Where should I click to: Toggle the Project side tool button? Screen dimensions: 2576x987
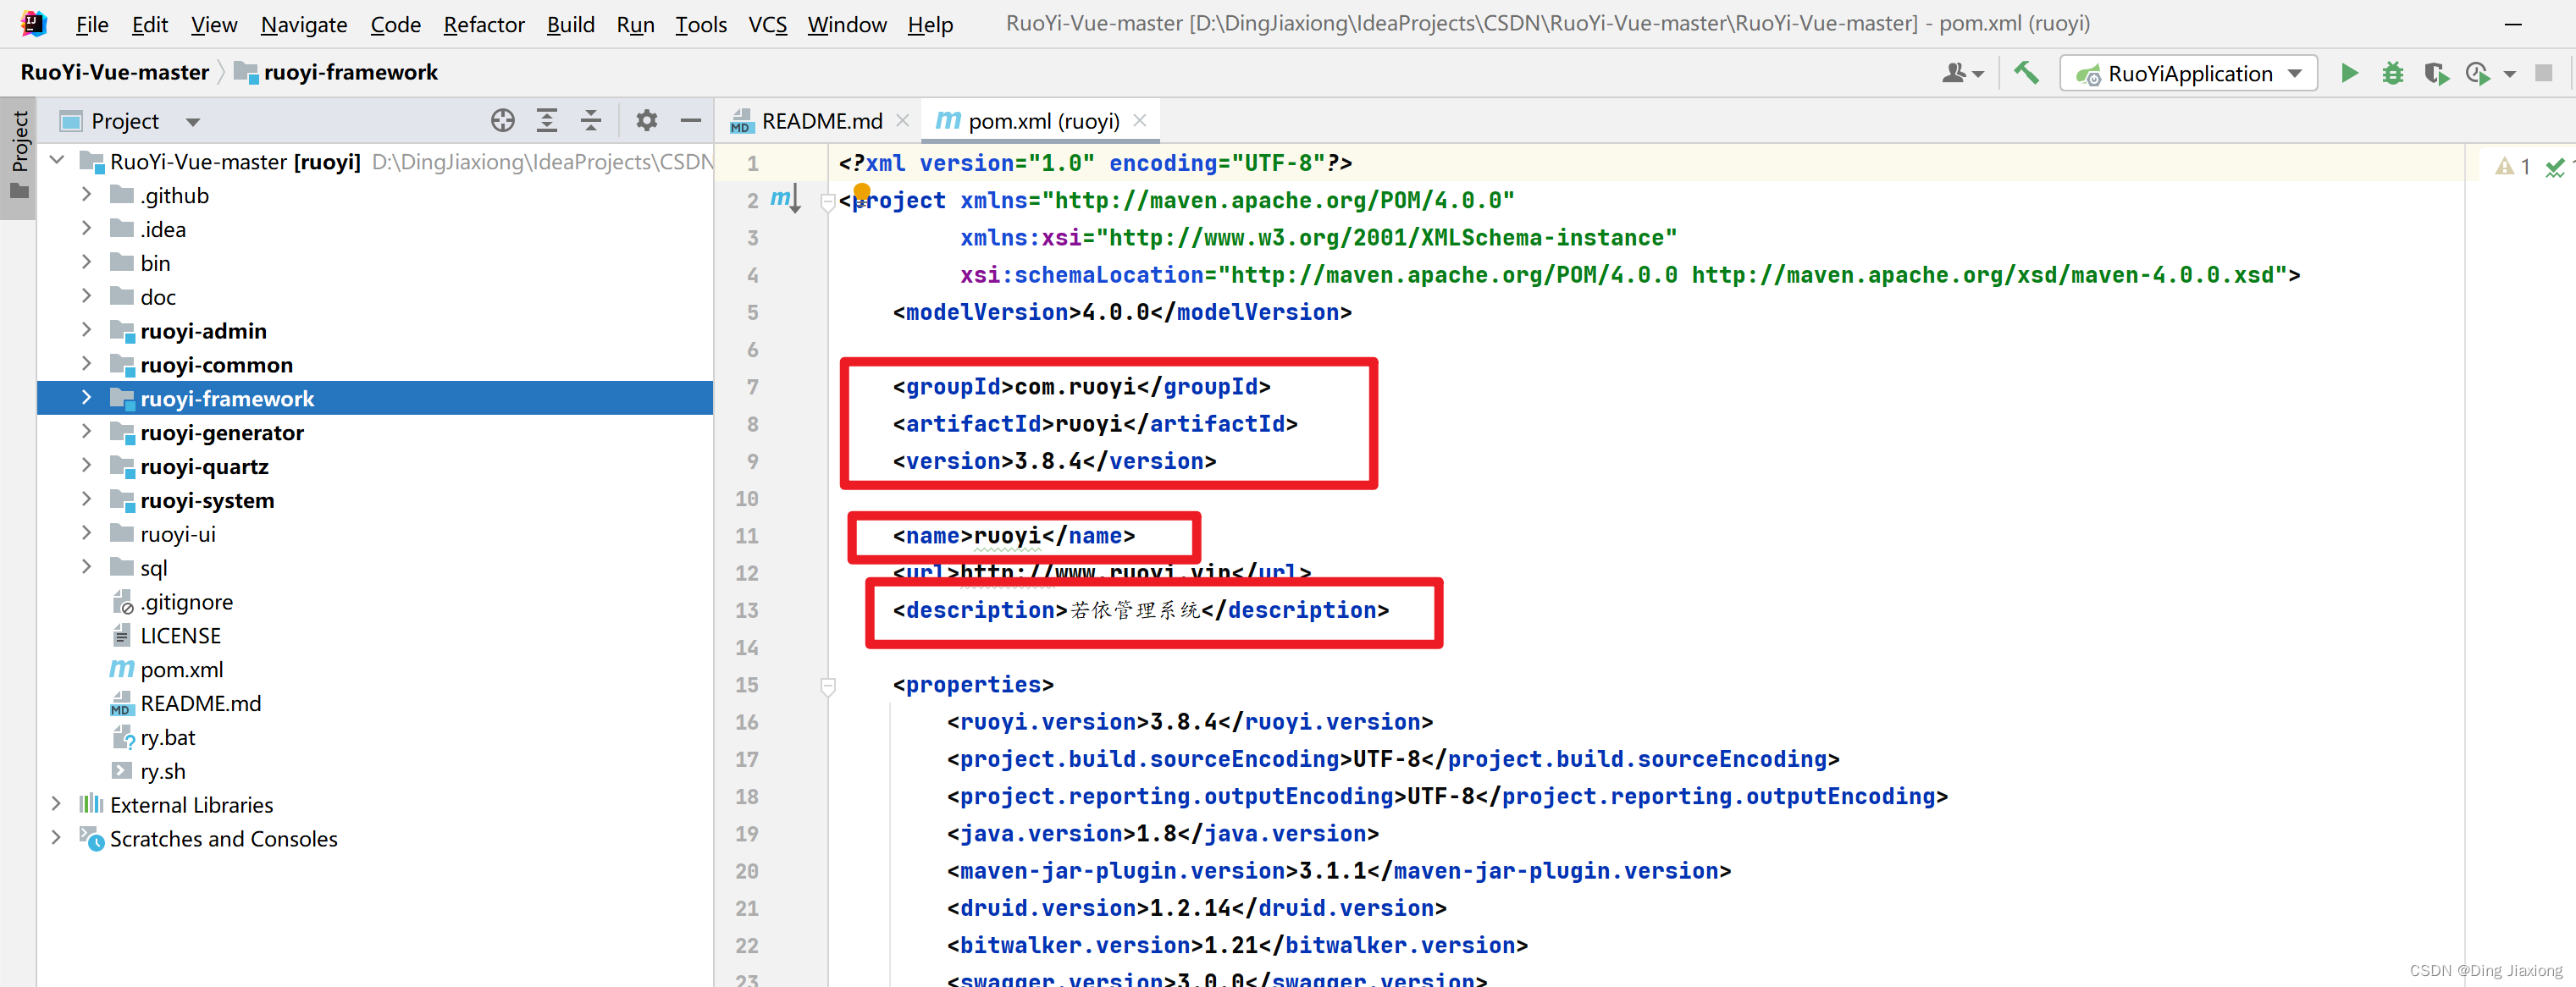pyautogui.click(x=19, y=157)
